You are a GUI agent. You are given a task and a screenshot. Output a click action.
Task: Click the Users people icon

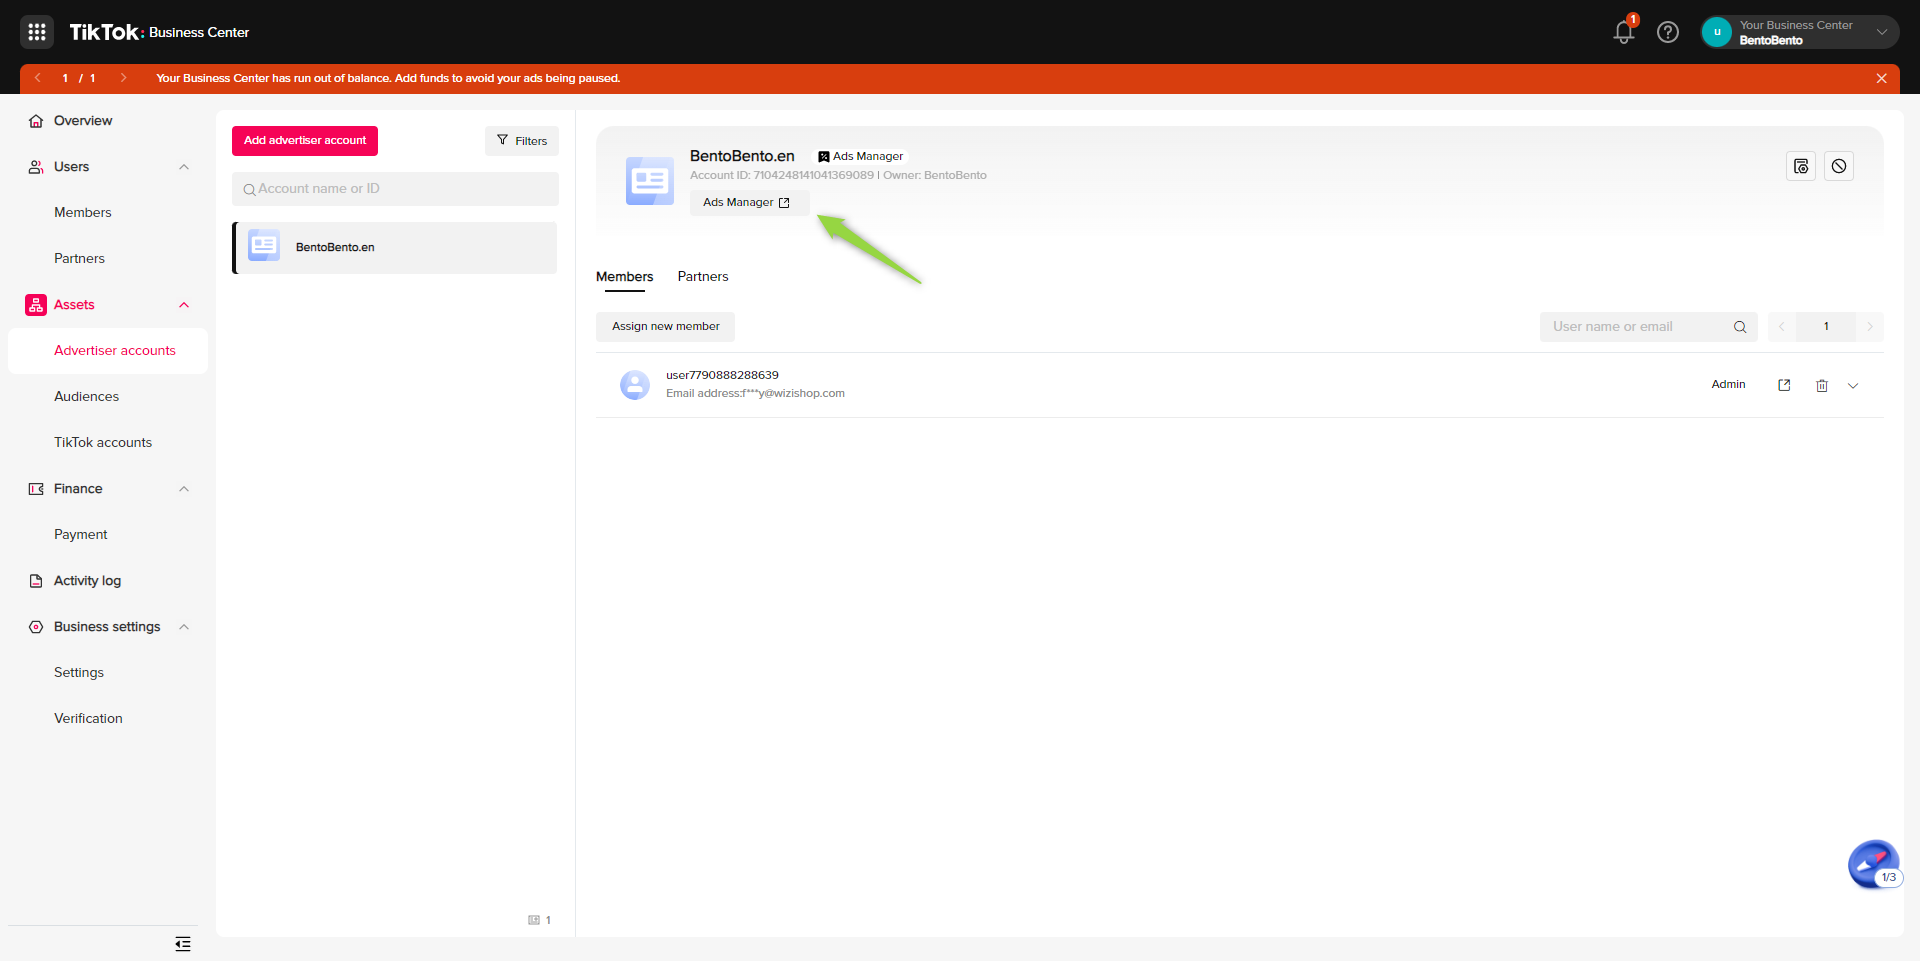click(36, 167)
